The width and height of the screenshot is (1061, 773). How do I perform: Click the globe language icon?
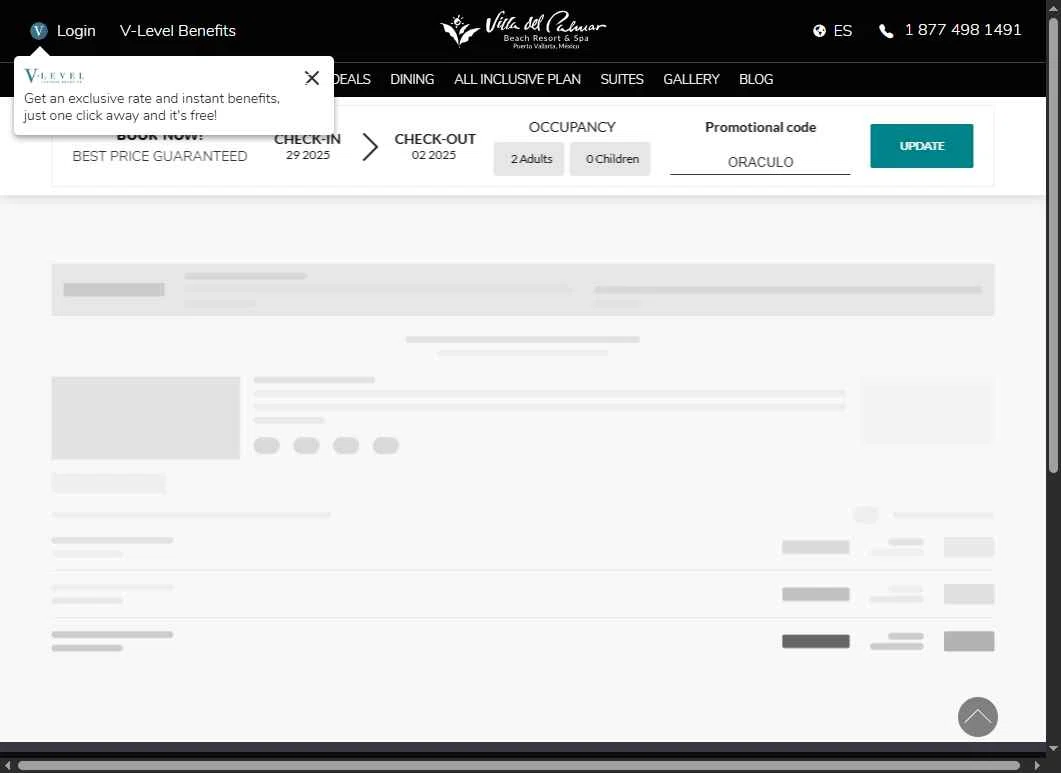coord(819,30)
